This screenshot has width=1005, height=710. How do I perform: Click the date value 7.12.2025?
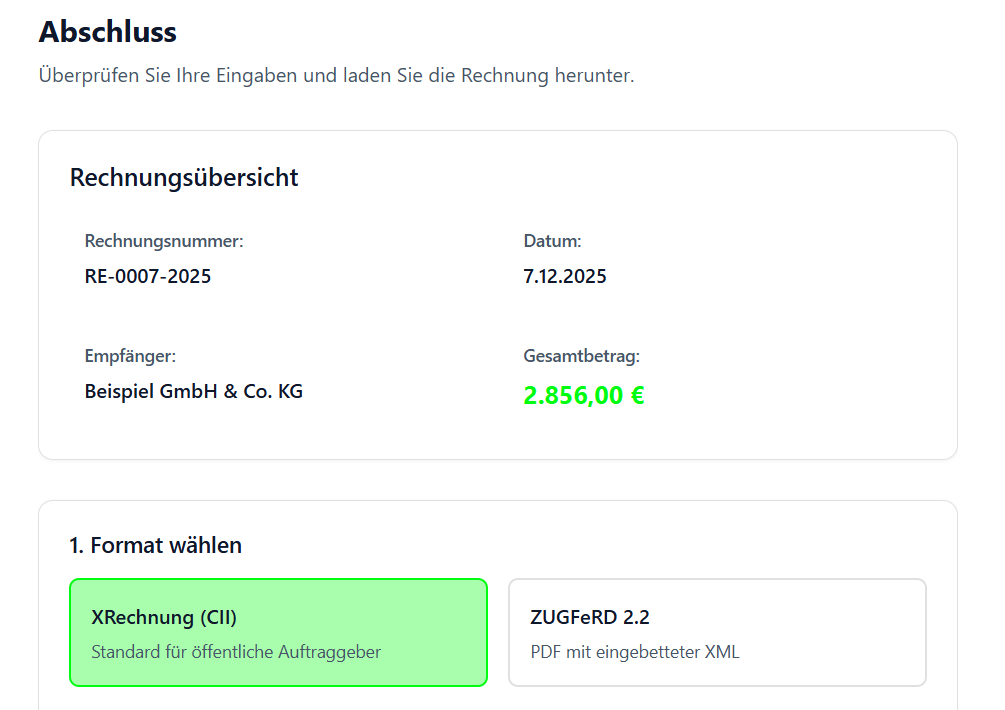(x=563, y=276)
